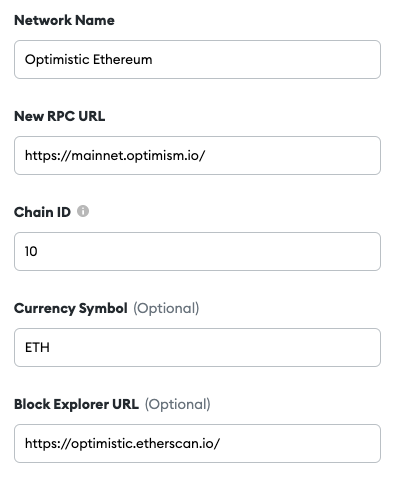The height and width of the screenshot is (479, 394).
Task: Click the ETH text in Currency Symbol
Action: click(37, 347)
